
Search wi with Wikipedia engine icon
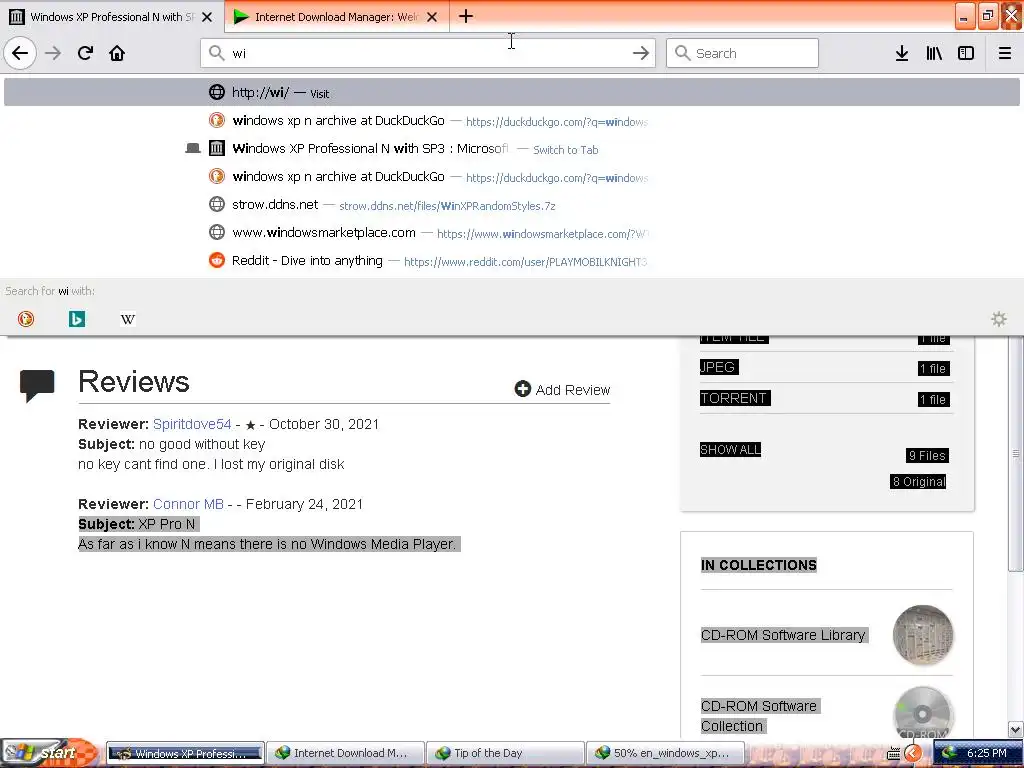coord(128,319)
